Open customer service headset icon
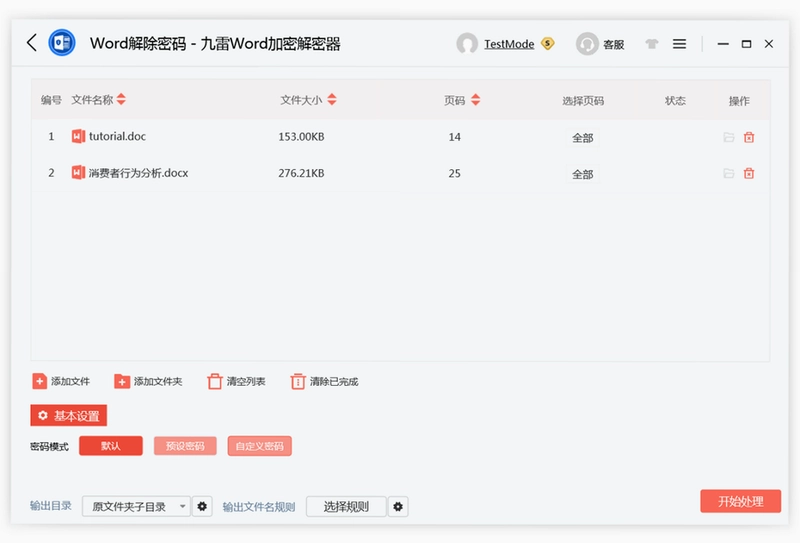This screenshot has width=800, height=543. [587, 44]
